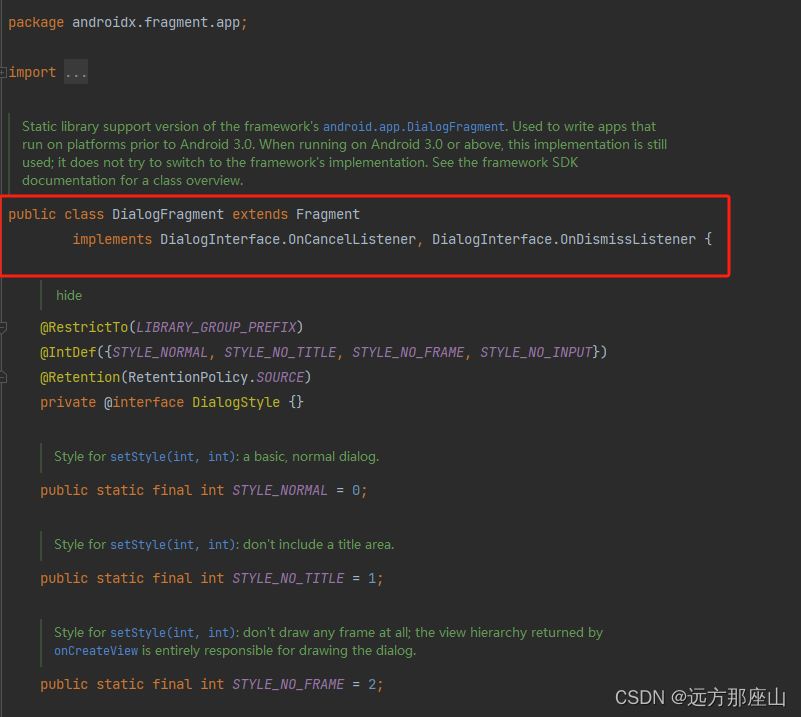Click the import keyword
The height and width of the screenshot is (717, 801).
point(32,73)
